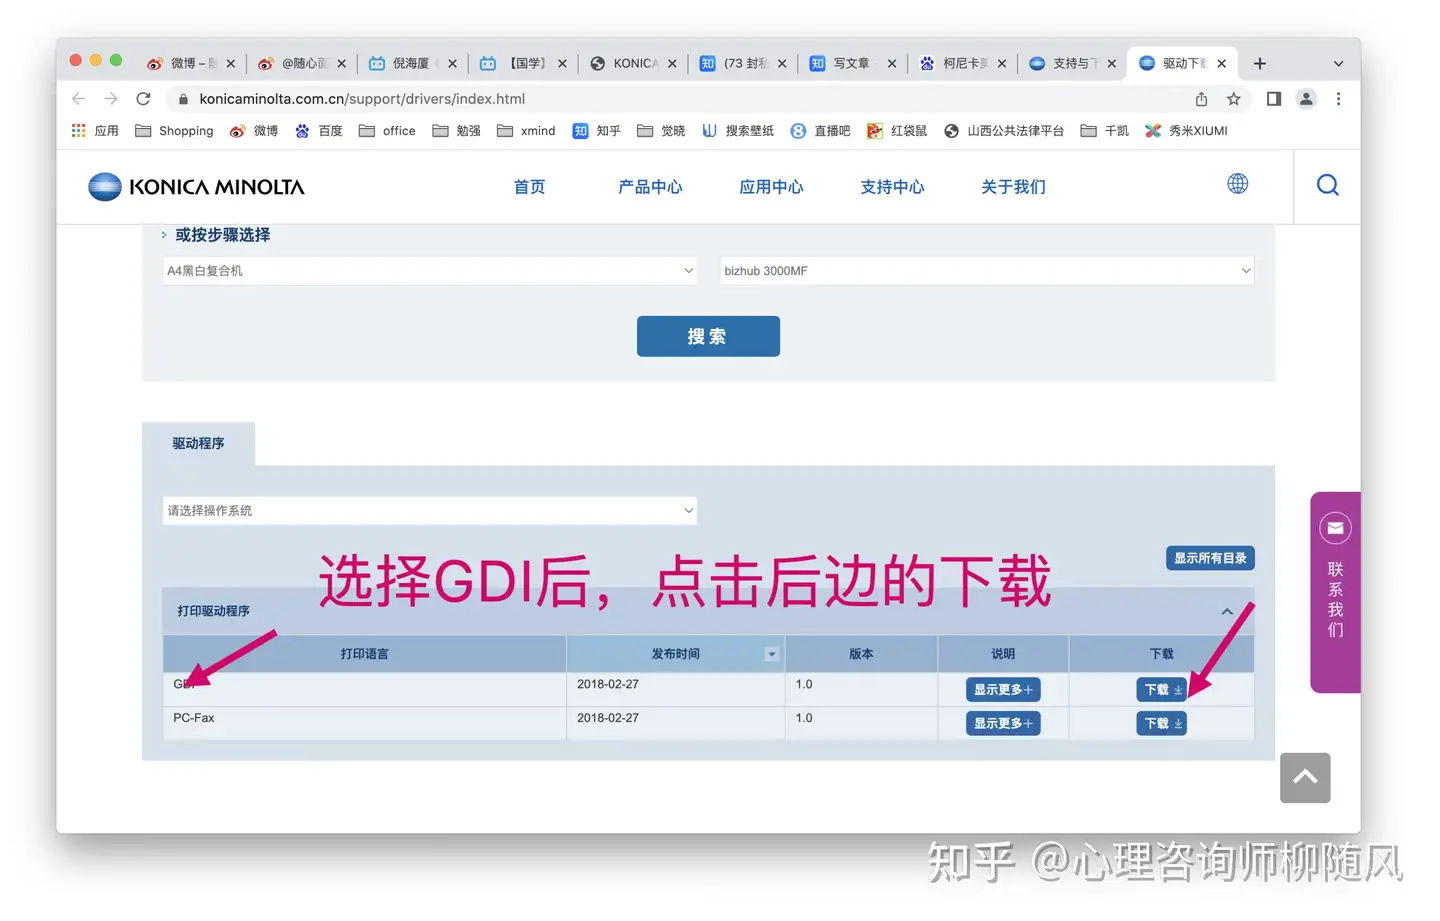Open the 秀米XIUMI bookmark
The image size is (1440, 921).
[x=1186, y=131]
